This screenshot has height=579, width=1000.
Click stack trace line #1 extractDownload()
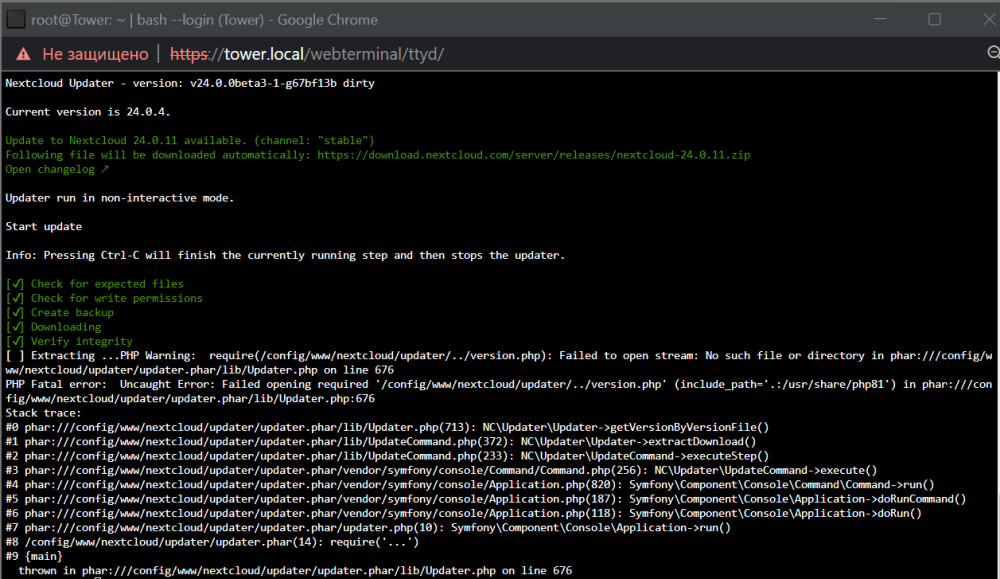point(381,442)
